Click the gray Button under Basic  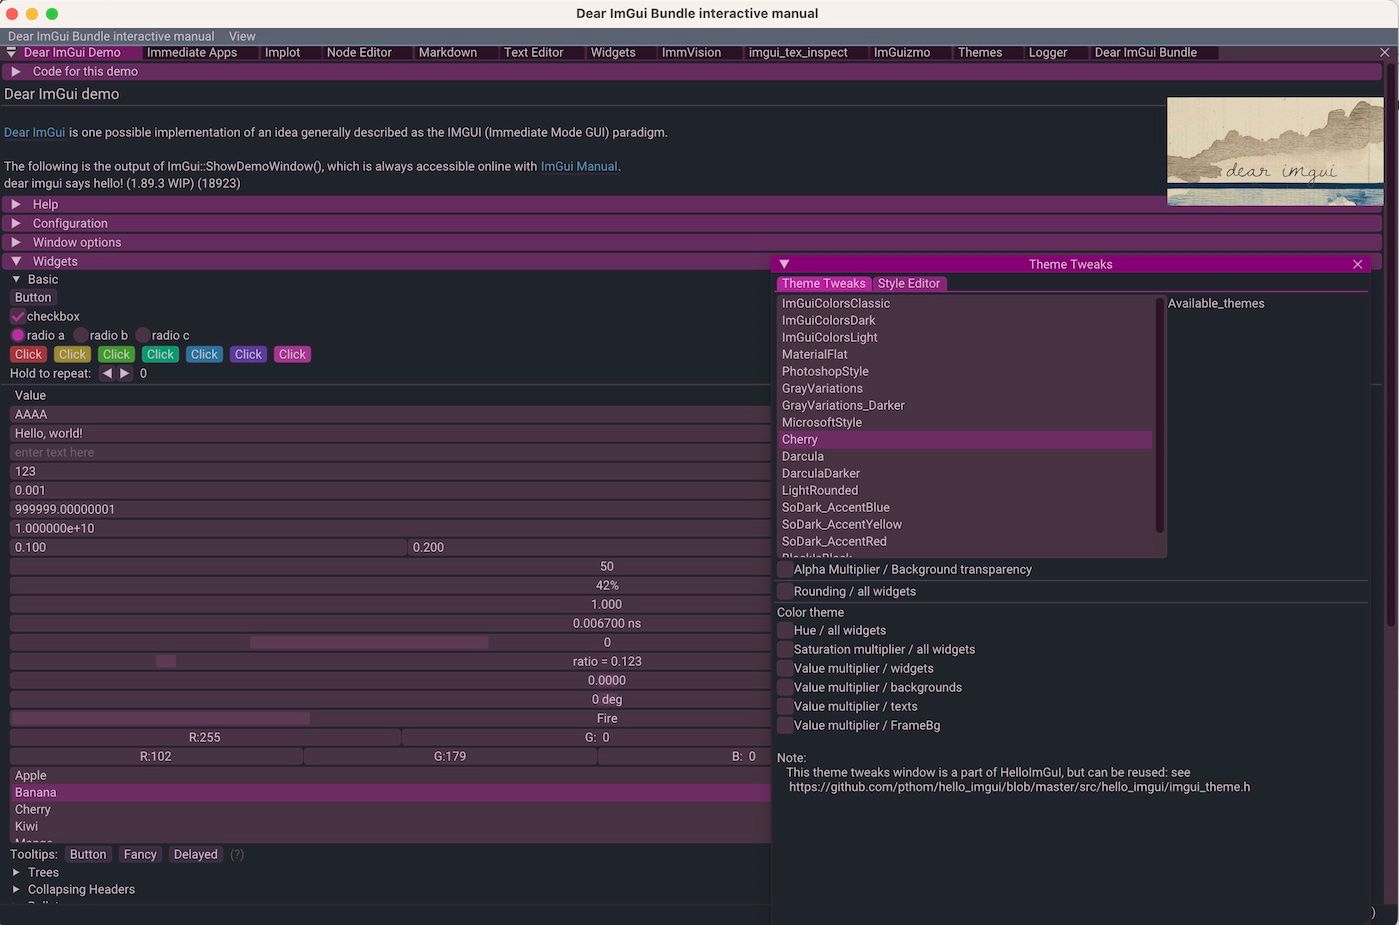33,297
